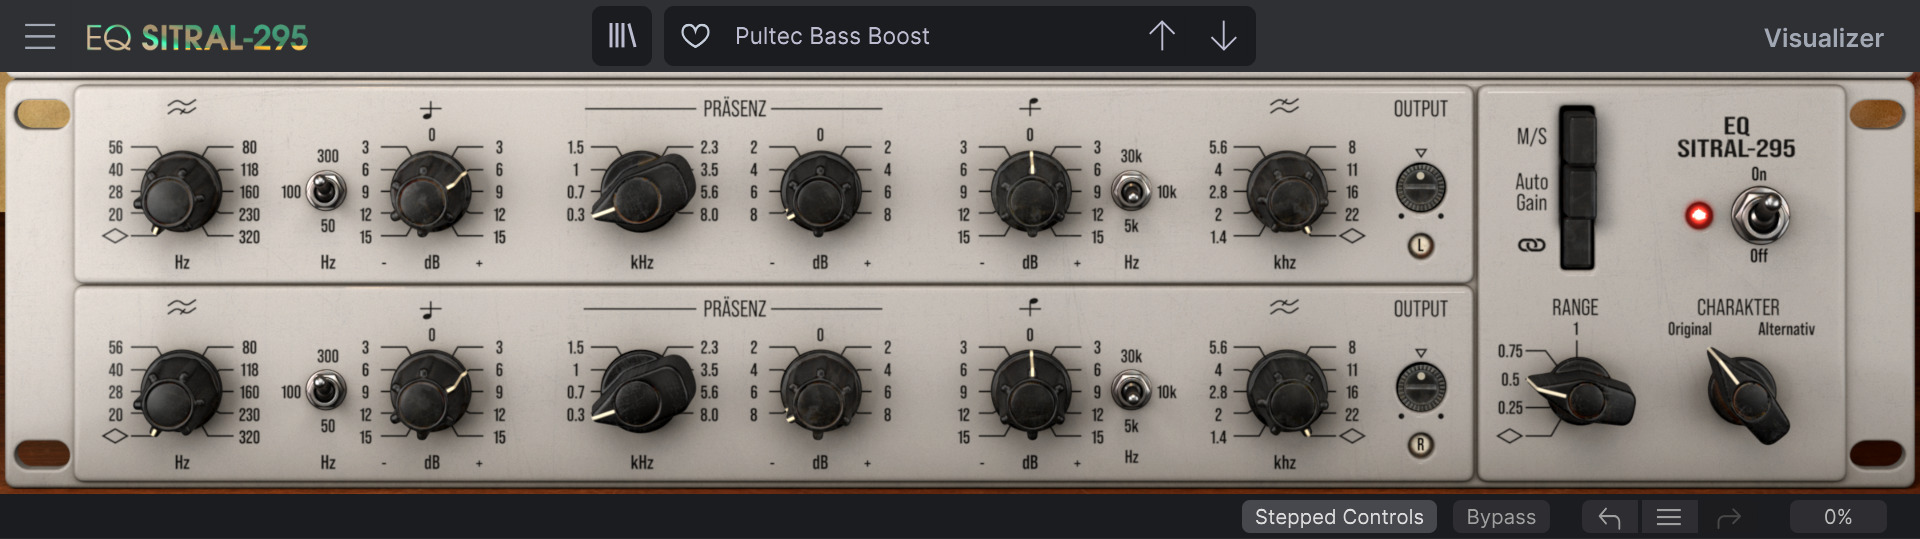Open the edit history list
The image size is (1920, 539).
[1668, 517]
